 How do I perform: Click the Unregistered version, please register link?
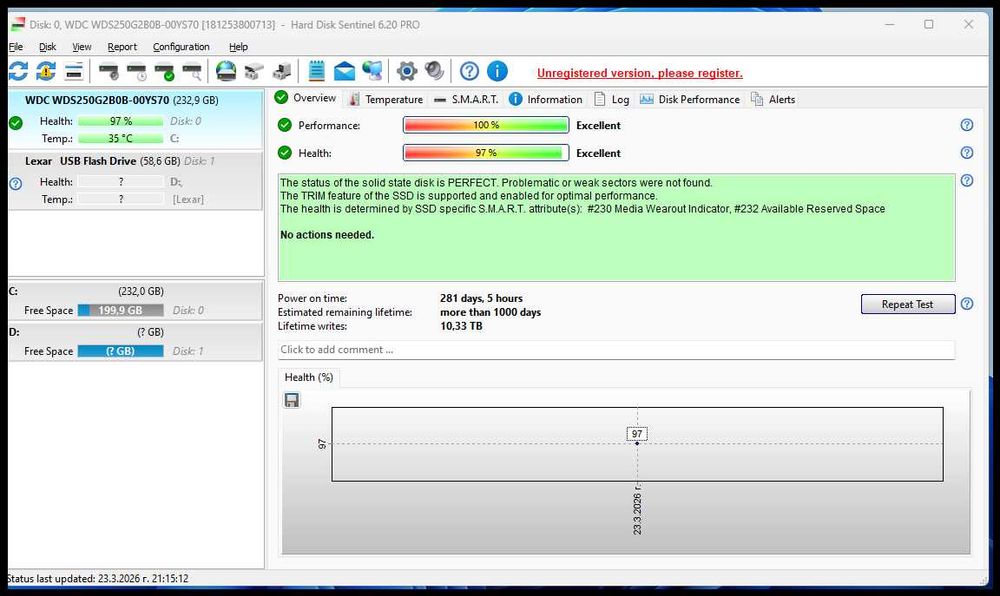click(640, 73)
